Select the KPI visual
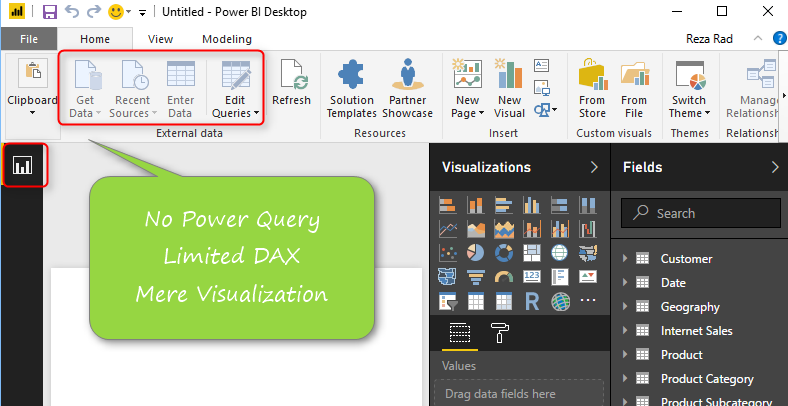The image size is (788, 406). [587, 277]
